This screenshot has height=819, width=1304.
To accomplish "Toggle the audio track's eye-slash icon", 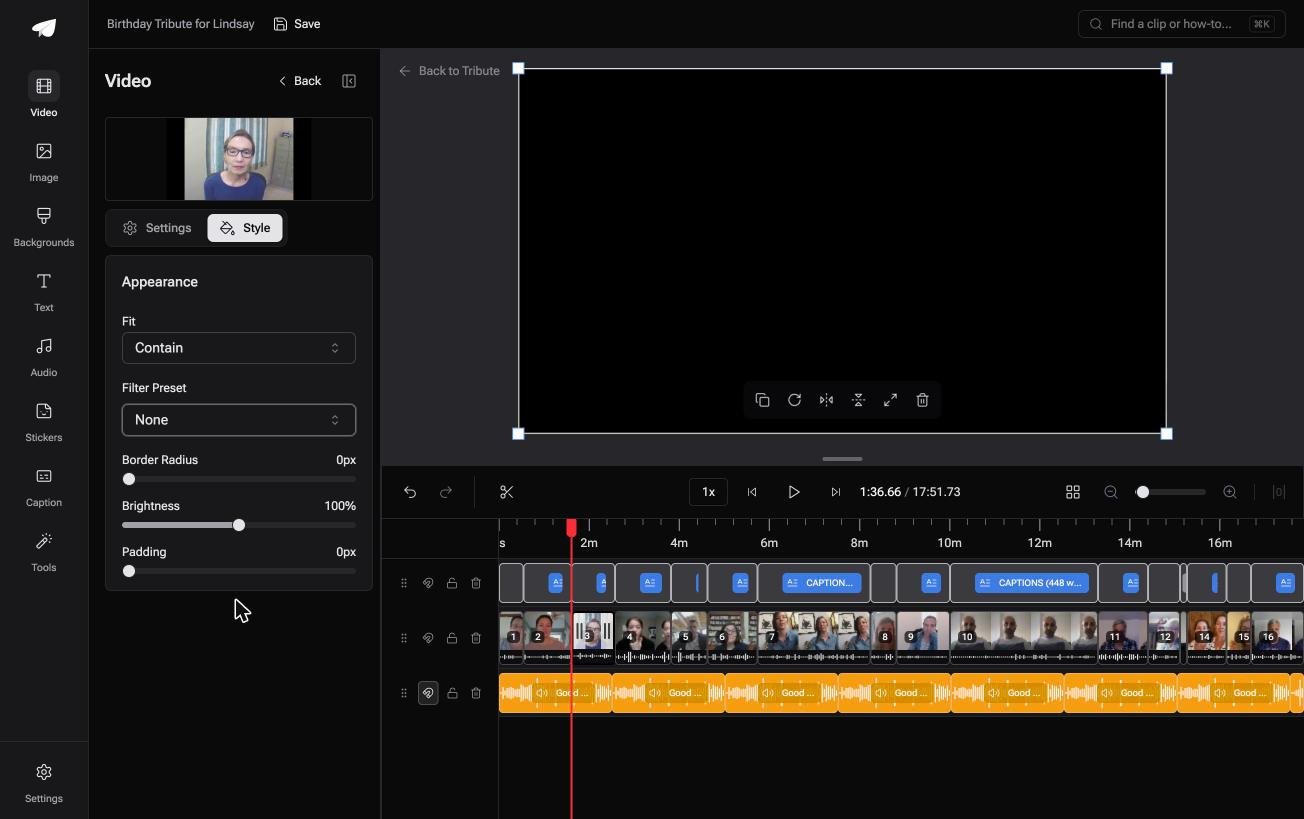I will [x=428, y=693].
